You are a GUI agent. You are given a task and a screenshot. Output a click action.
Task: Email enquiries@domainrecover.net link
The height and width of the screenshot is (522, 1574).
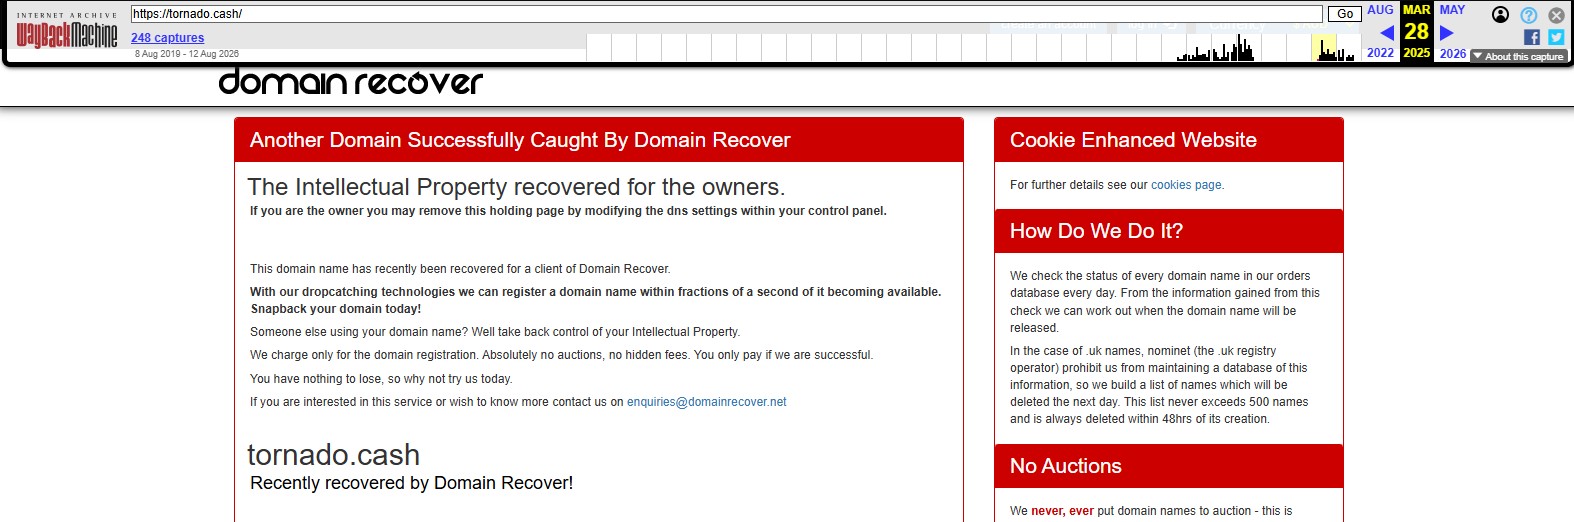pos(706,402)
